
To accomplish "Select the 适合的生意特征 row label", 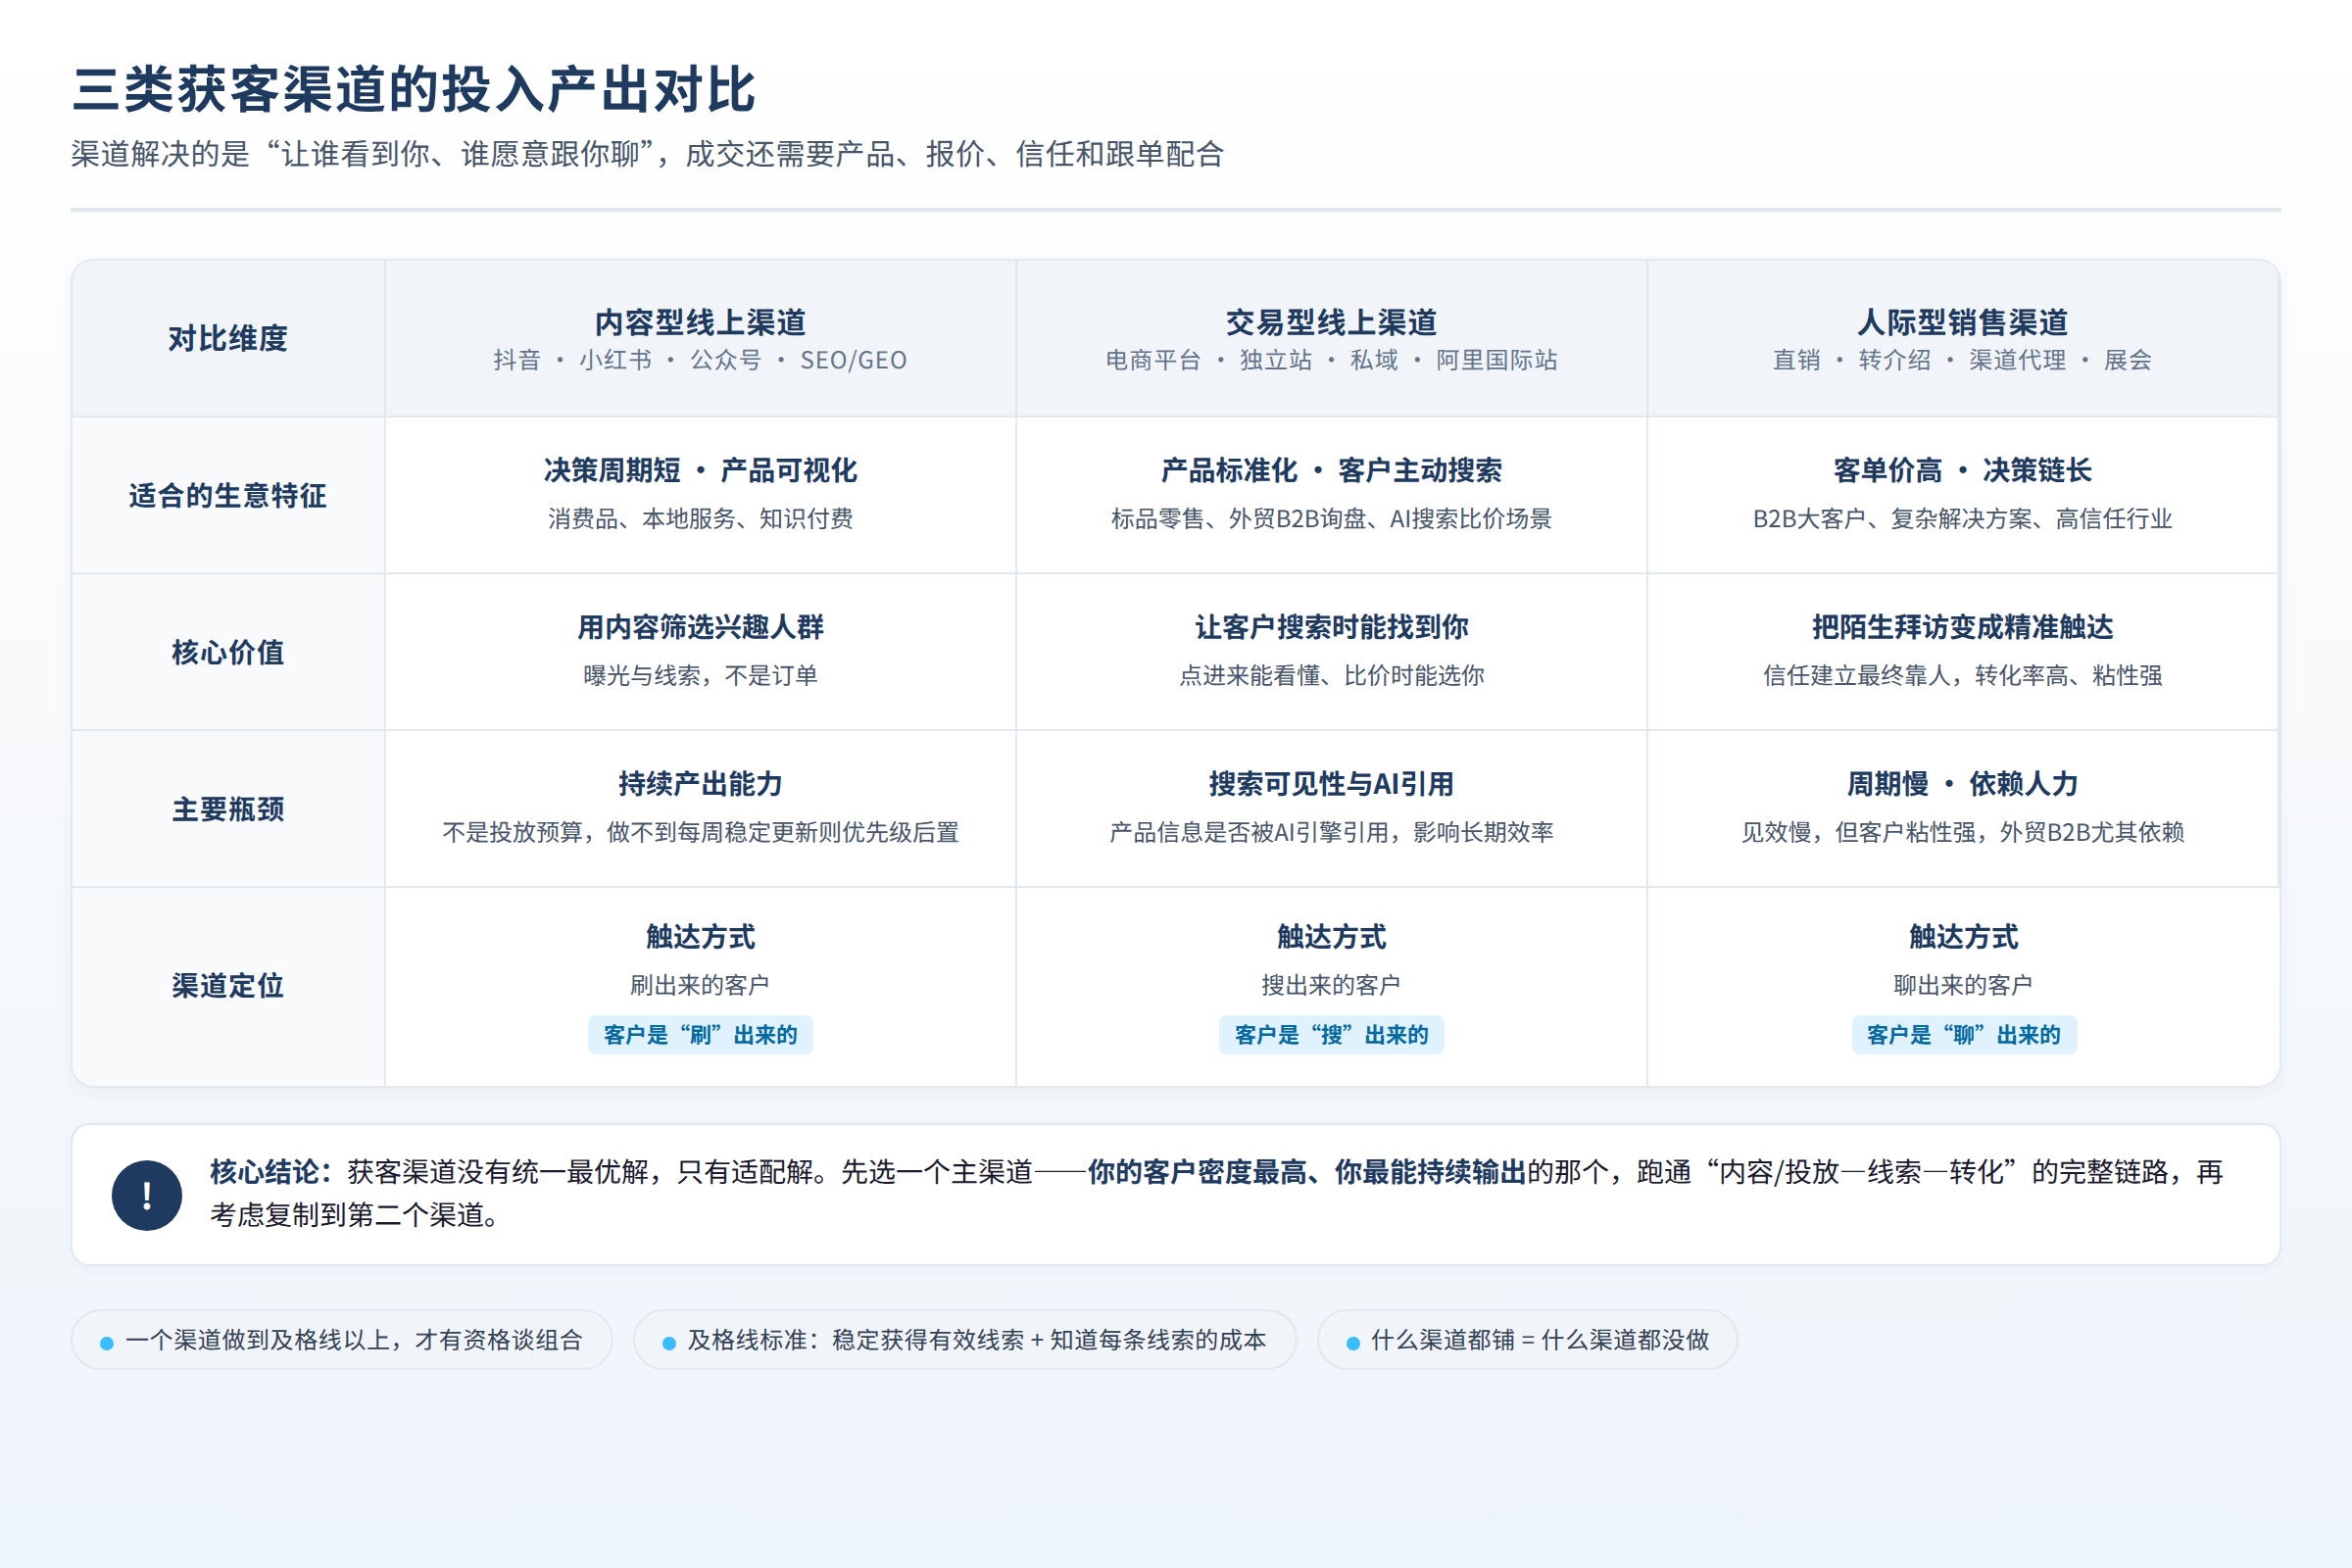I will (228, 496).
